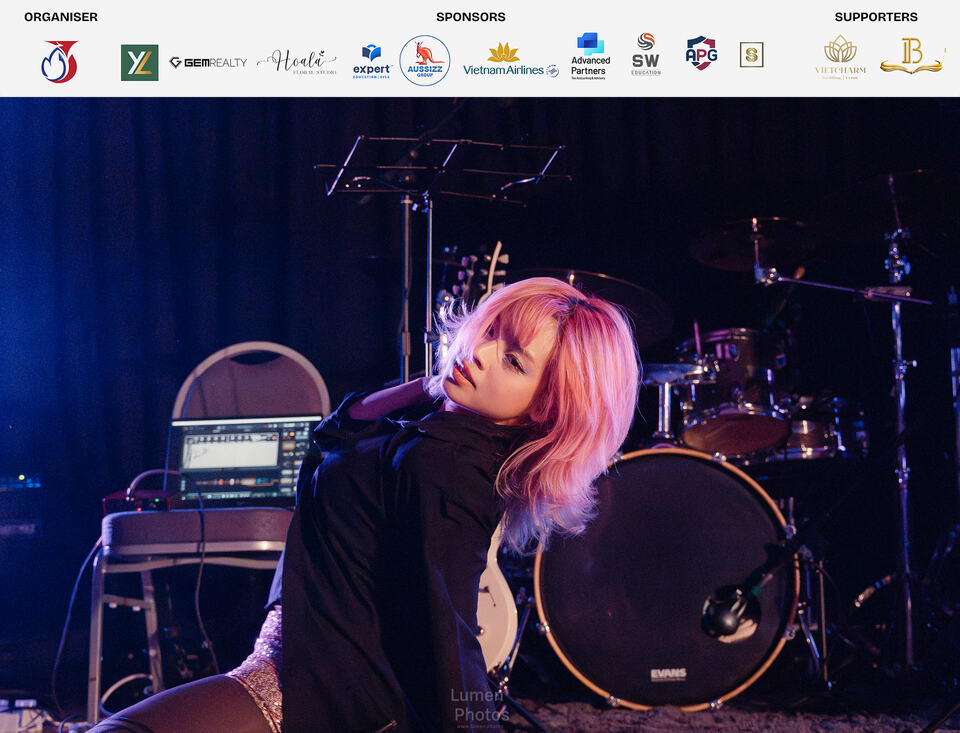
Task: Click the gold square S logo
Action: [x=751, y=55]
